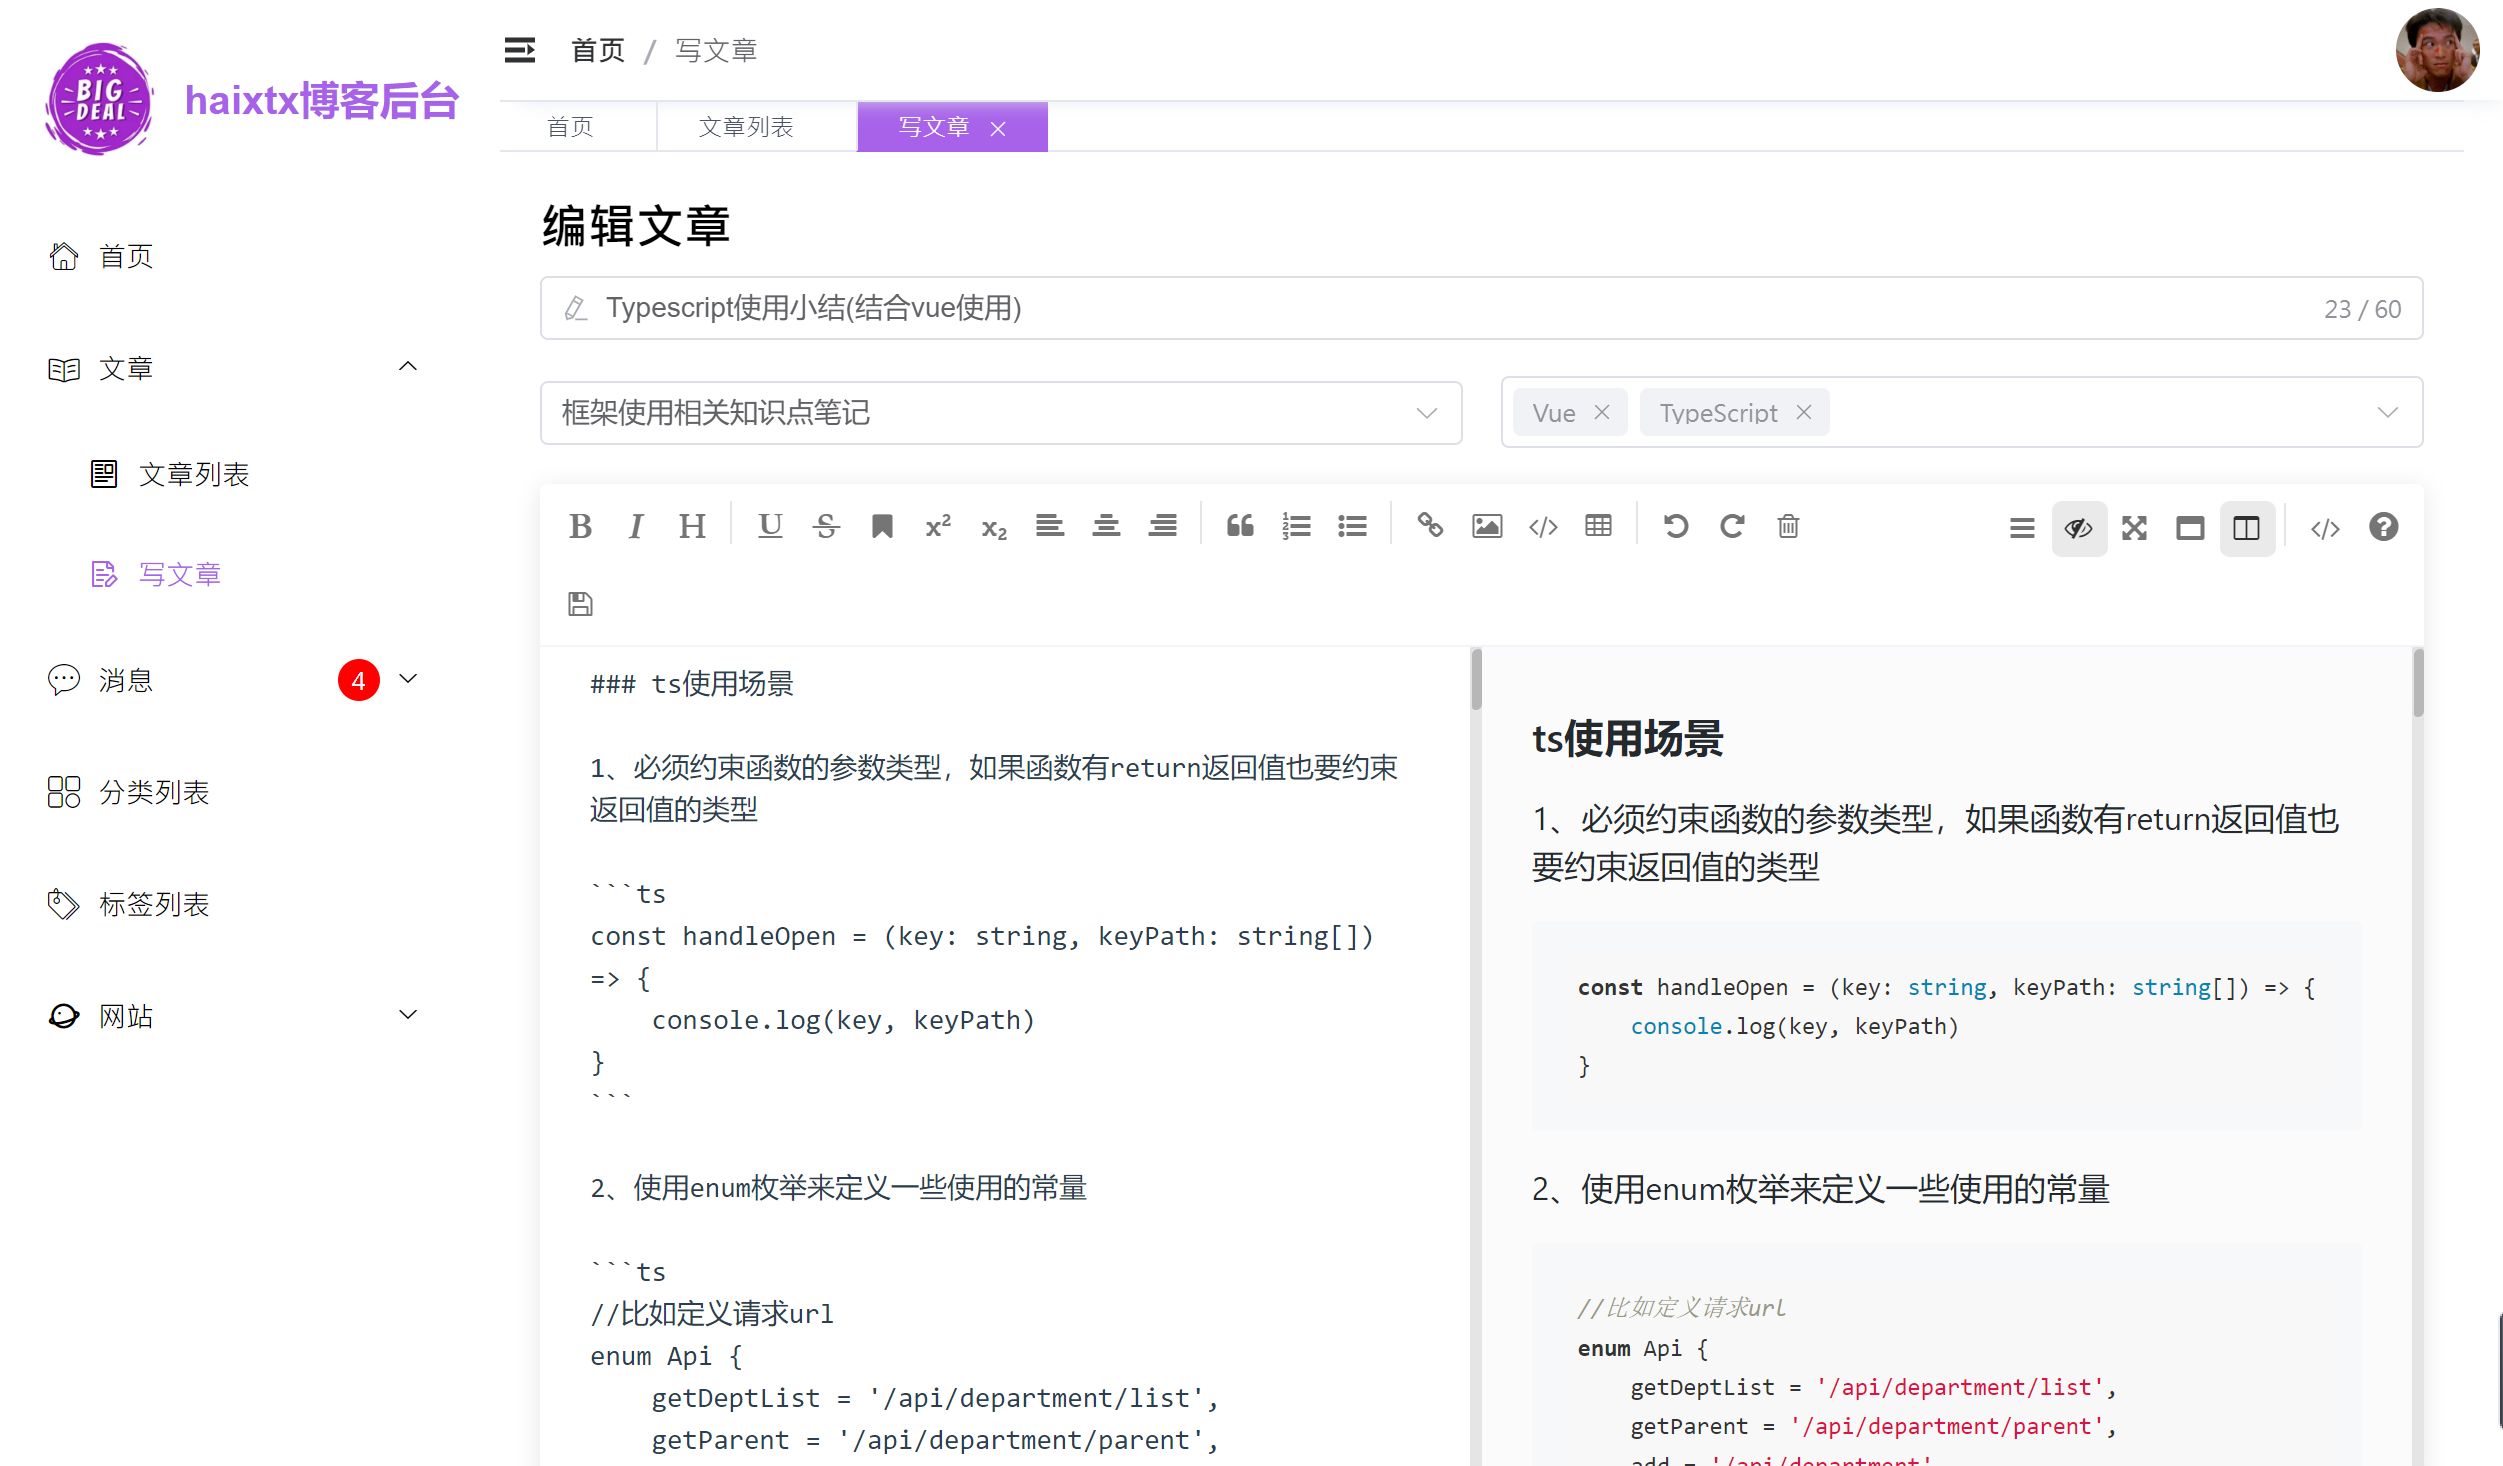
Task: Undo the last edit
Action: [1676, 526]
